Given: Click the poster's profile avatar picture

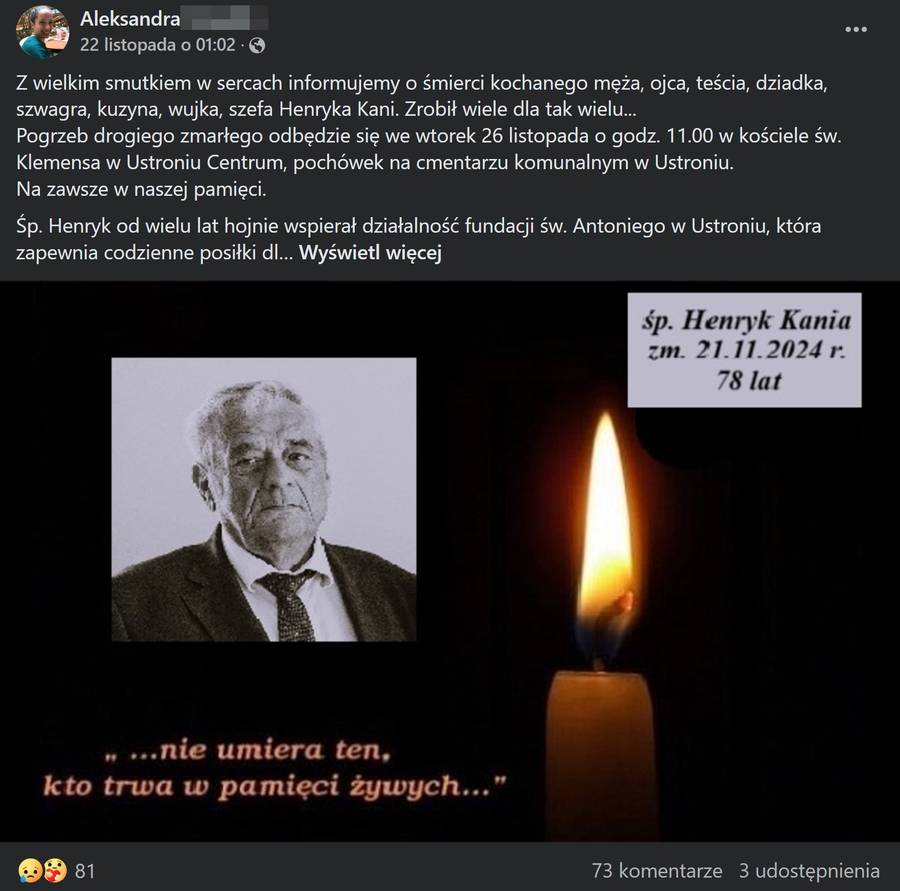Looking at the screenshot, I should pos(42,31).
